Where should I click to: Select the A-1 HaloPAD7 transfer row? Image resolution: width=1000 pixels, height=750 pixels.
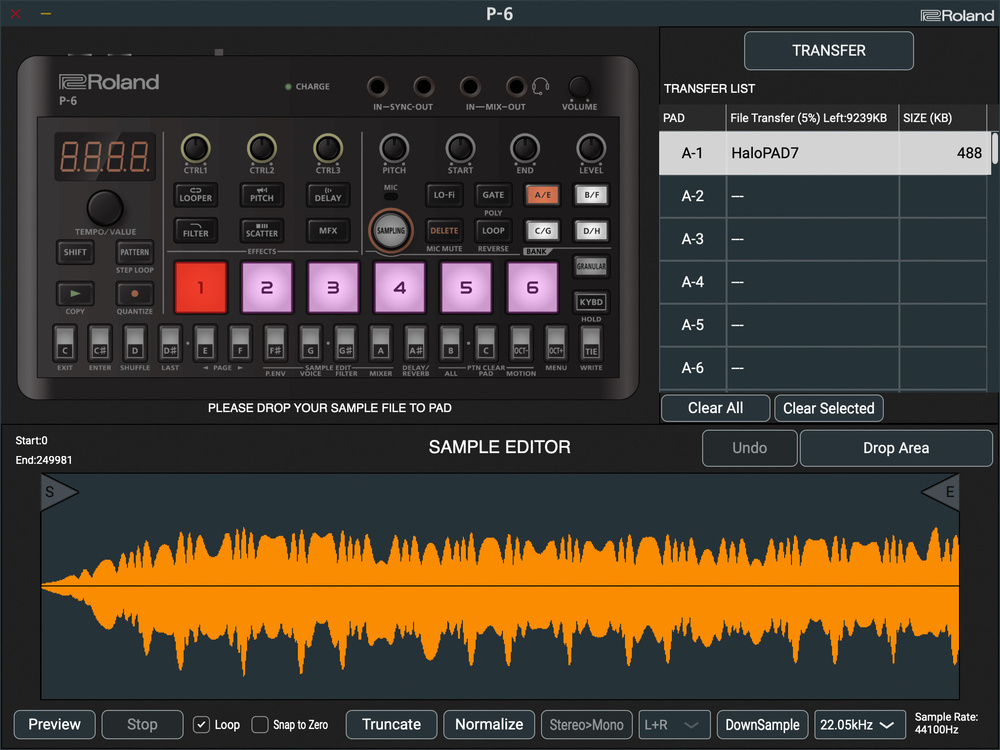[x=824, y=153]
